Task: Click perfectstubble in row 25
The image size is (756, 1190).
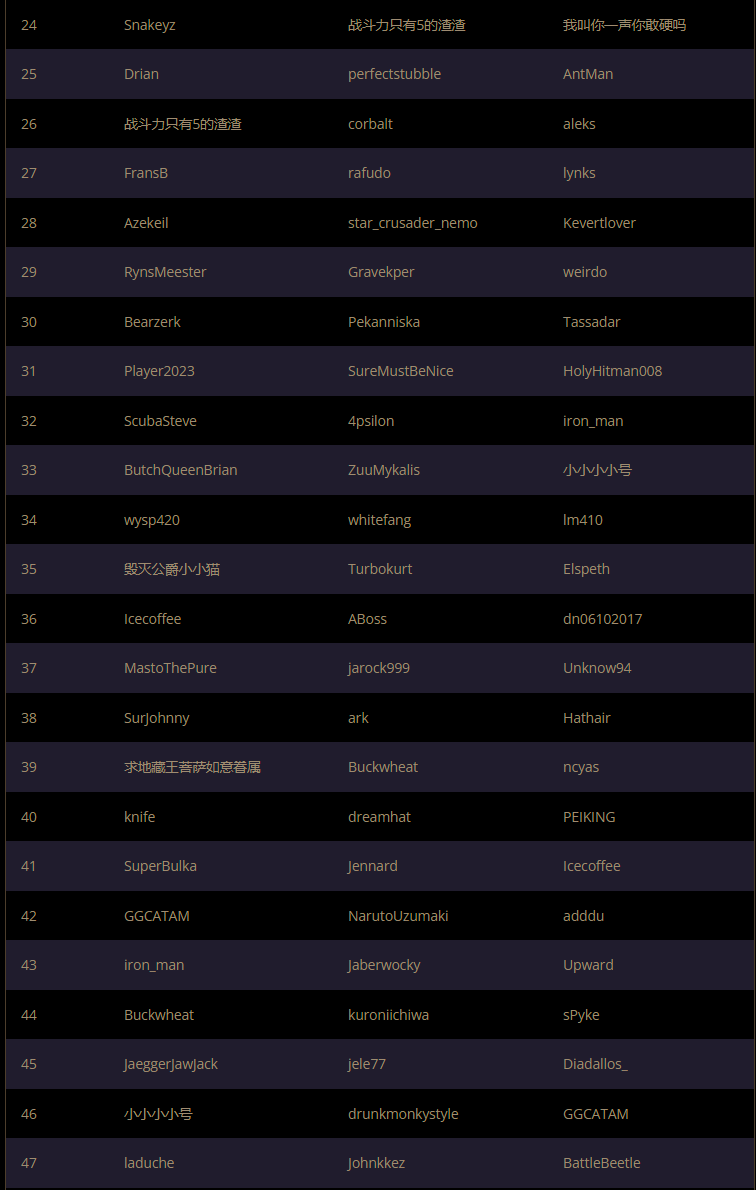Action: 394,74
